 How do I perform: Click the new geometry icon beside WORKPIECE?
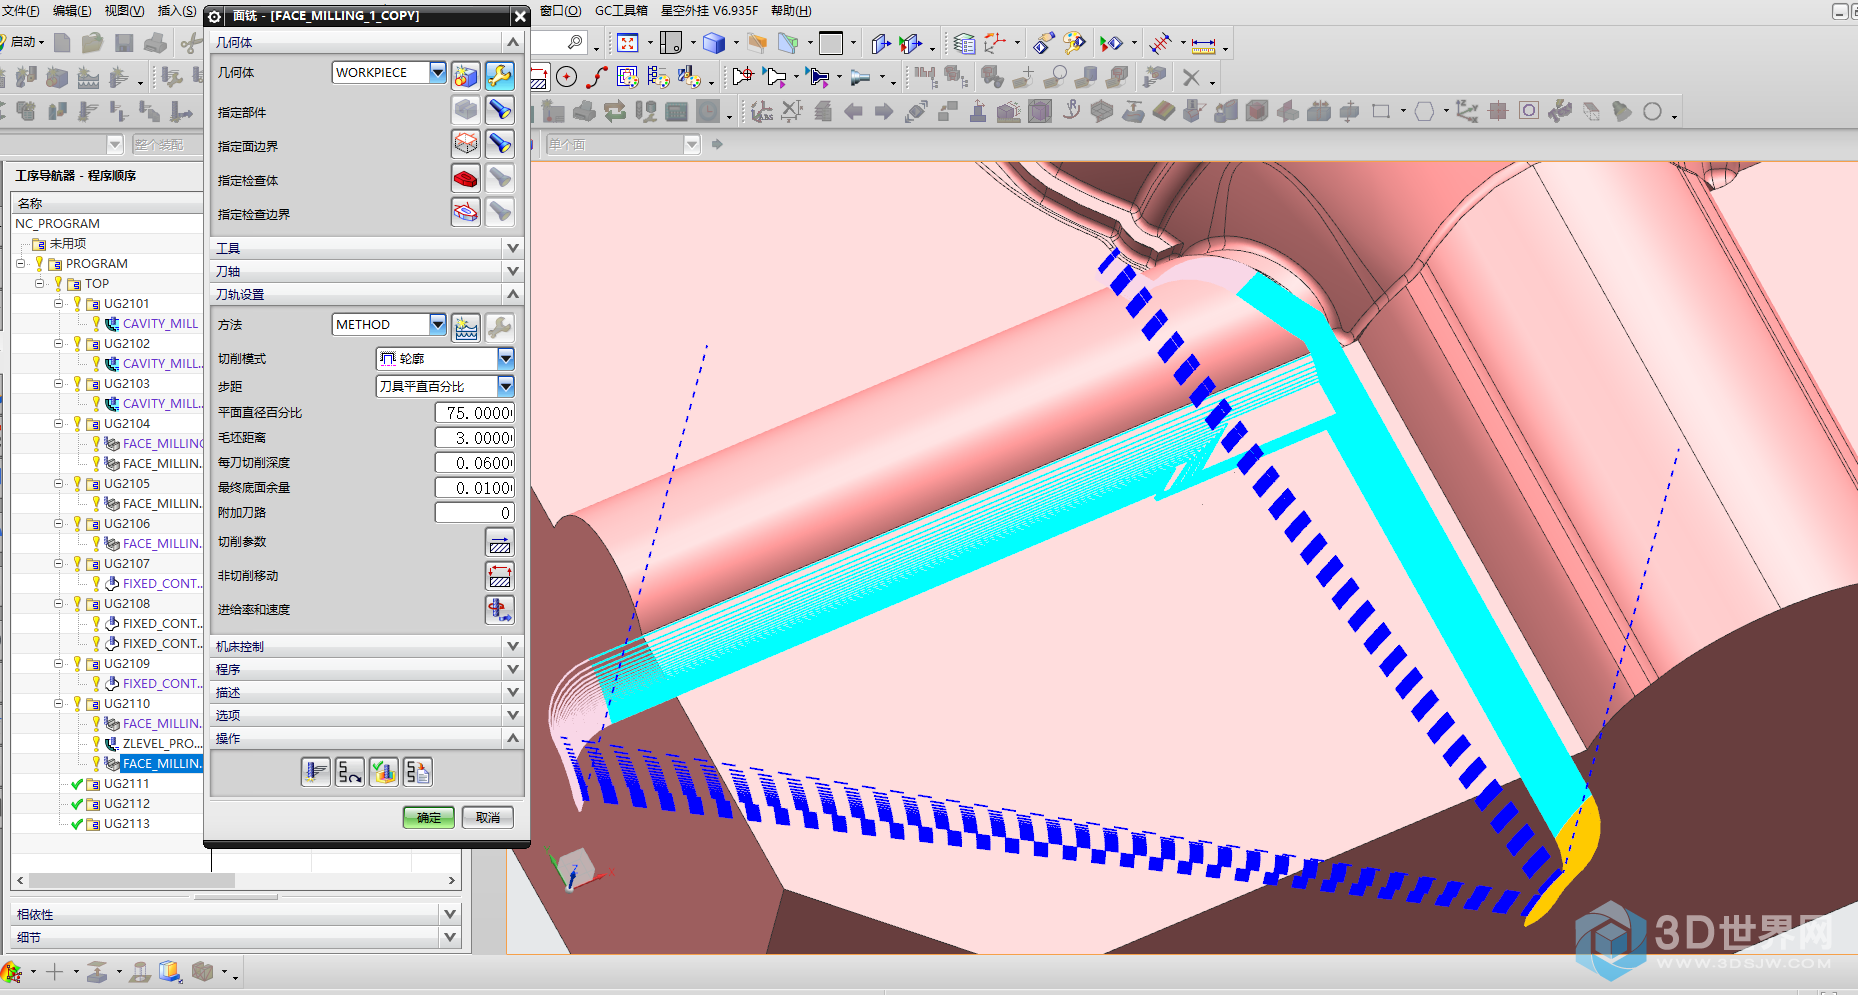pyautogui.click(x=466, y=75)
